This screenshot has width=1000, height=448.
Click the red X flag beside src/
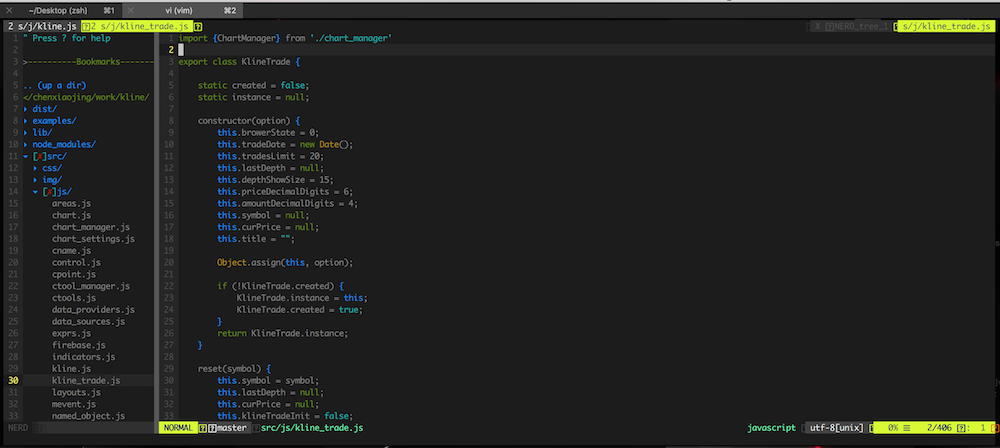pos(40,156)
